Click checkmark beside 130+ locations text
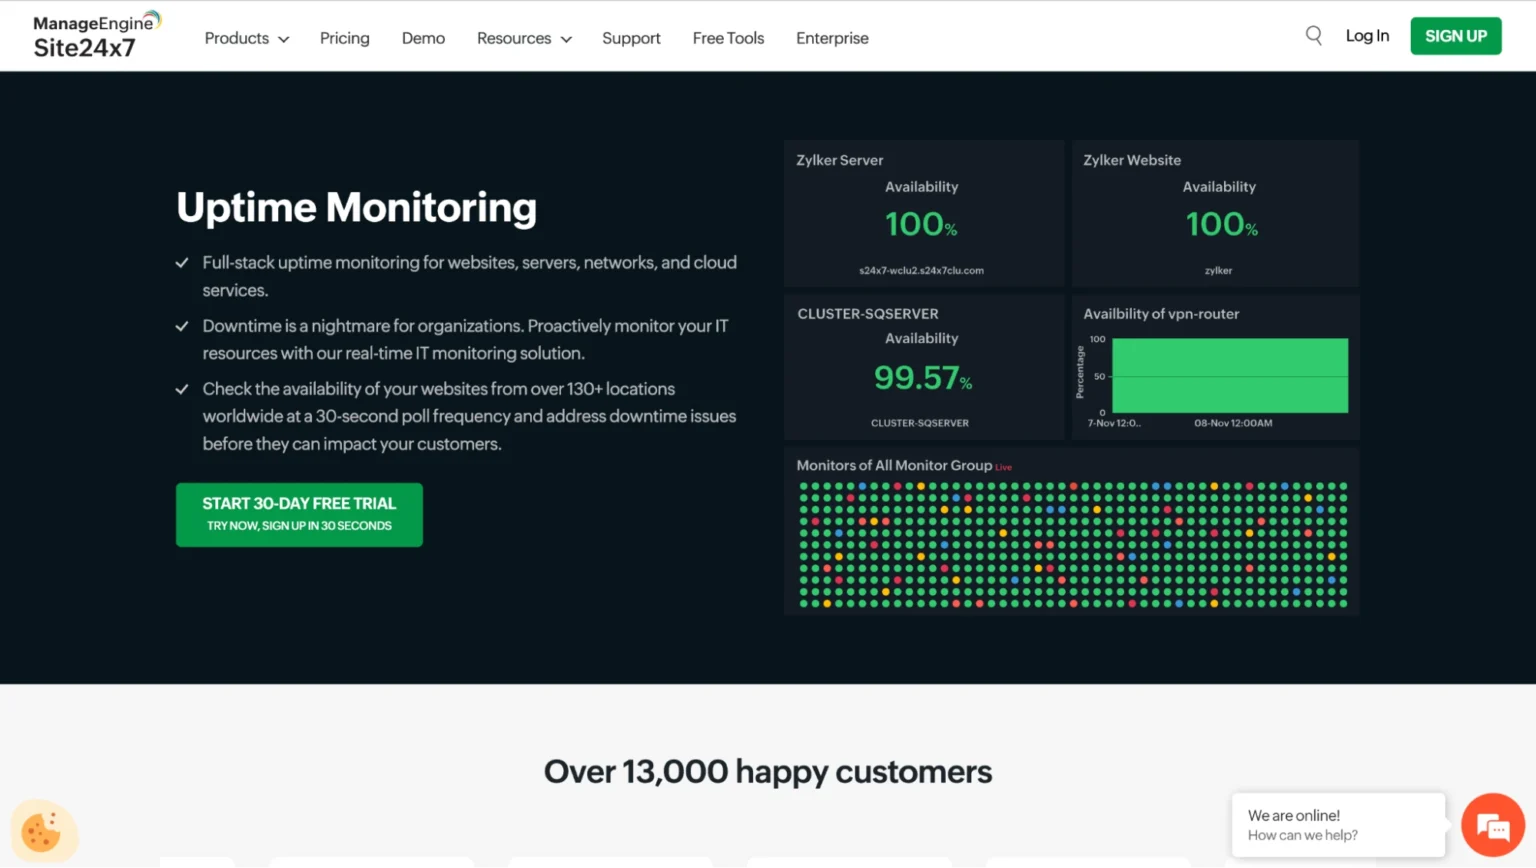Viewport: 1536px width, 868px height. (182, 389)
